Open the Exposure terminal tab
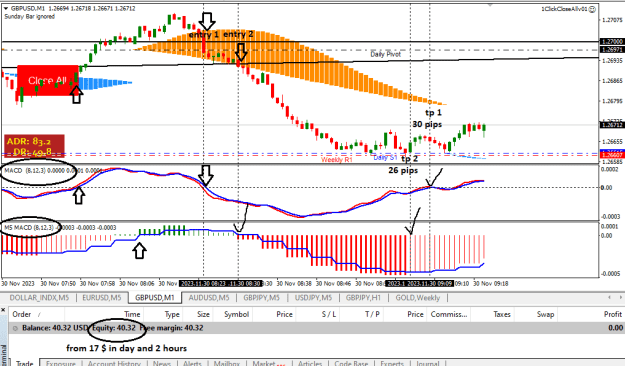 click(61, 363)
